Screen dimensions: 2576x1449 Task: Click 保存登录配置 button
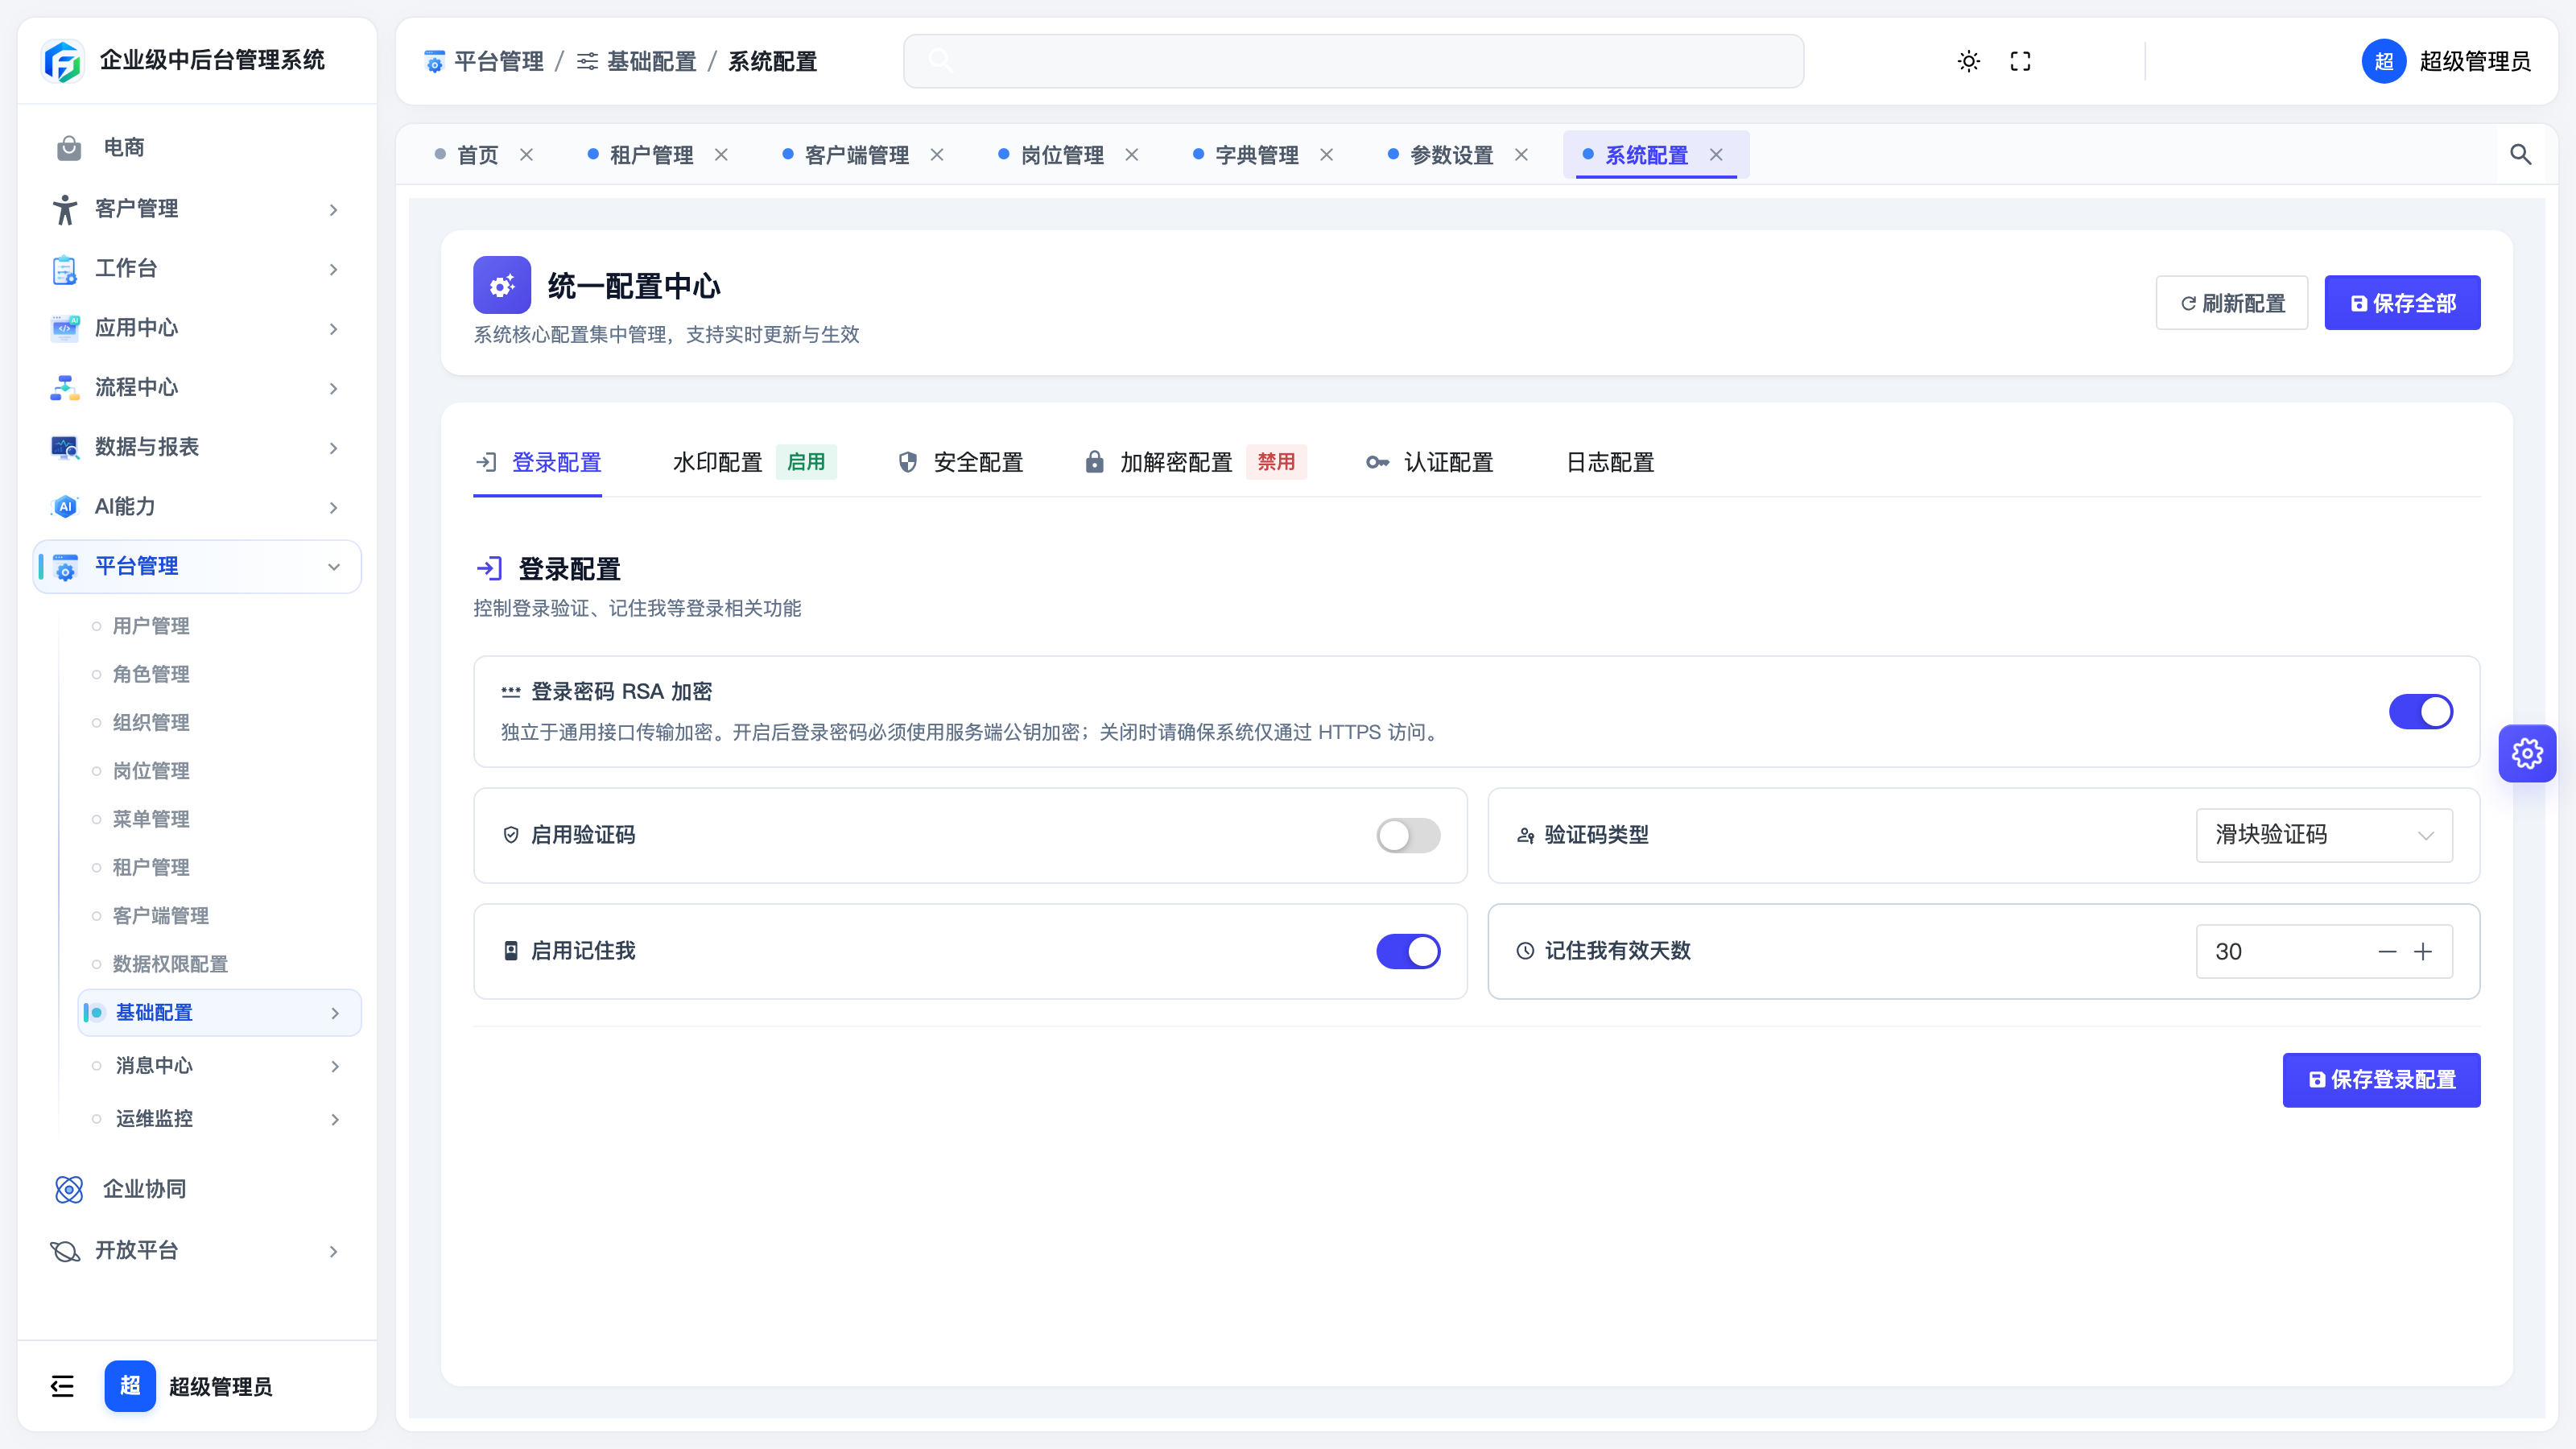click(x=2381, y=1079)
